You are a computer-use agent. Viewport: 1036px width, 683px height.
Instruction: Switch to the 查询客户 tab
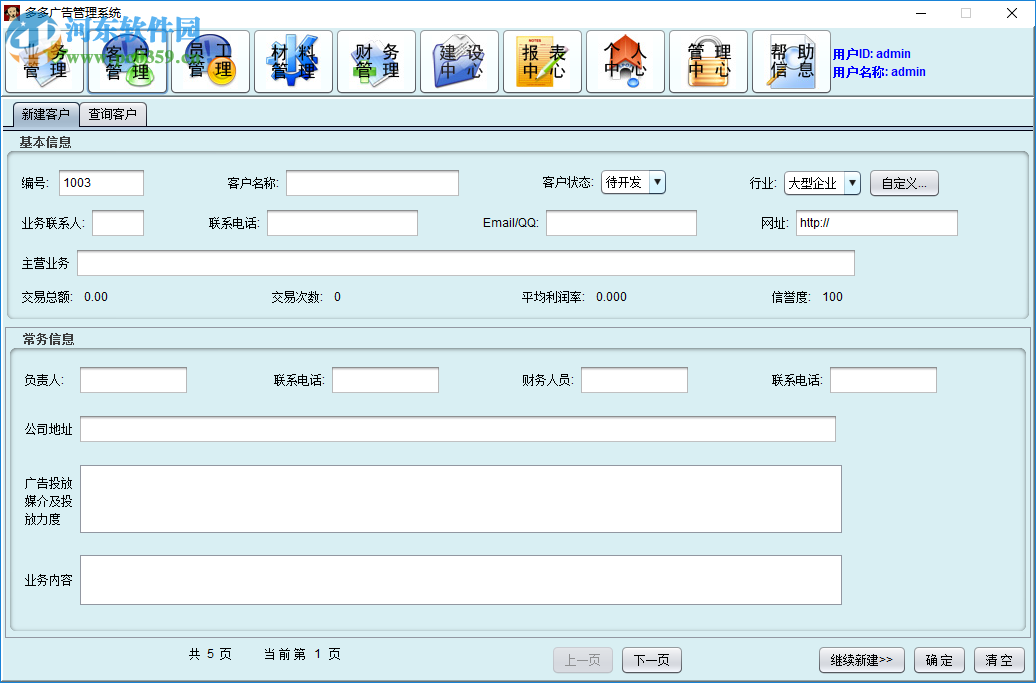[x=113, y=114]
